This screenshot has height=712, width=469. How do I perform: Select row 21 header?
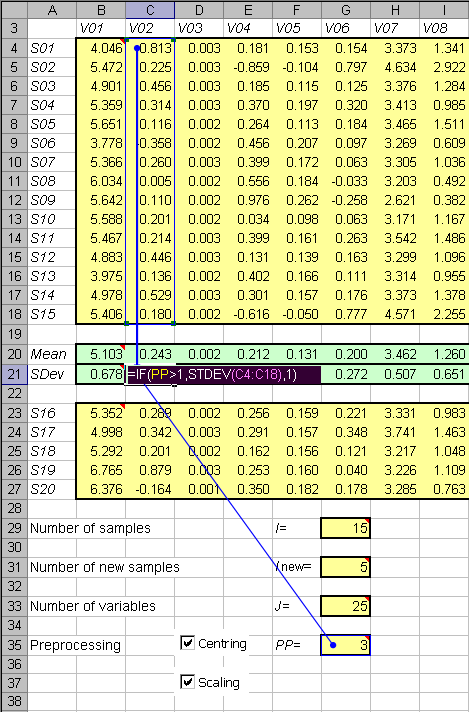14,375
